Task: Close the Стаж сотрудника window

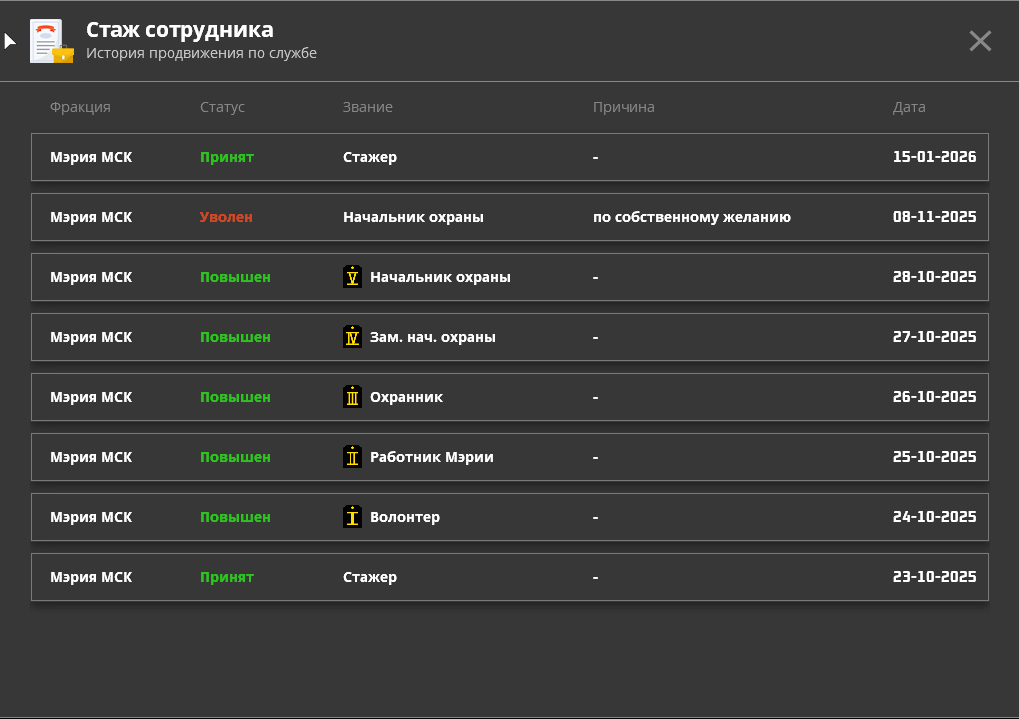Action: [x=980, y=41]
